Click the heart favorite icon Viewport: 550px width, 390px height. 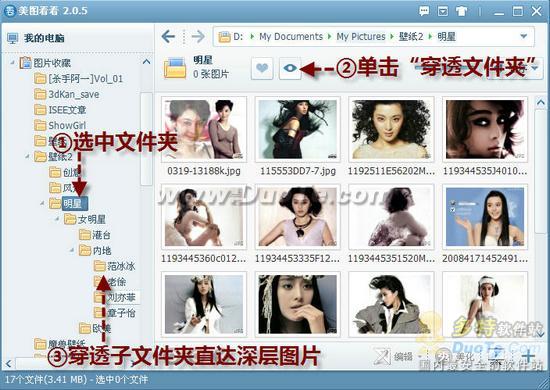(262, 68)
